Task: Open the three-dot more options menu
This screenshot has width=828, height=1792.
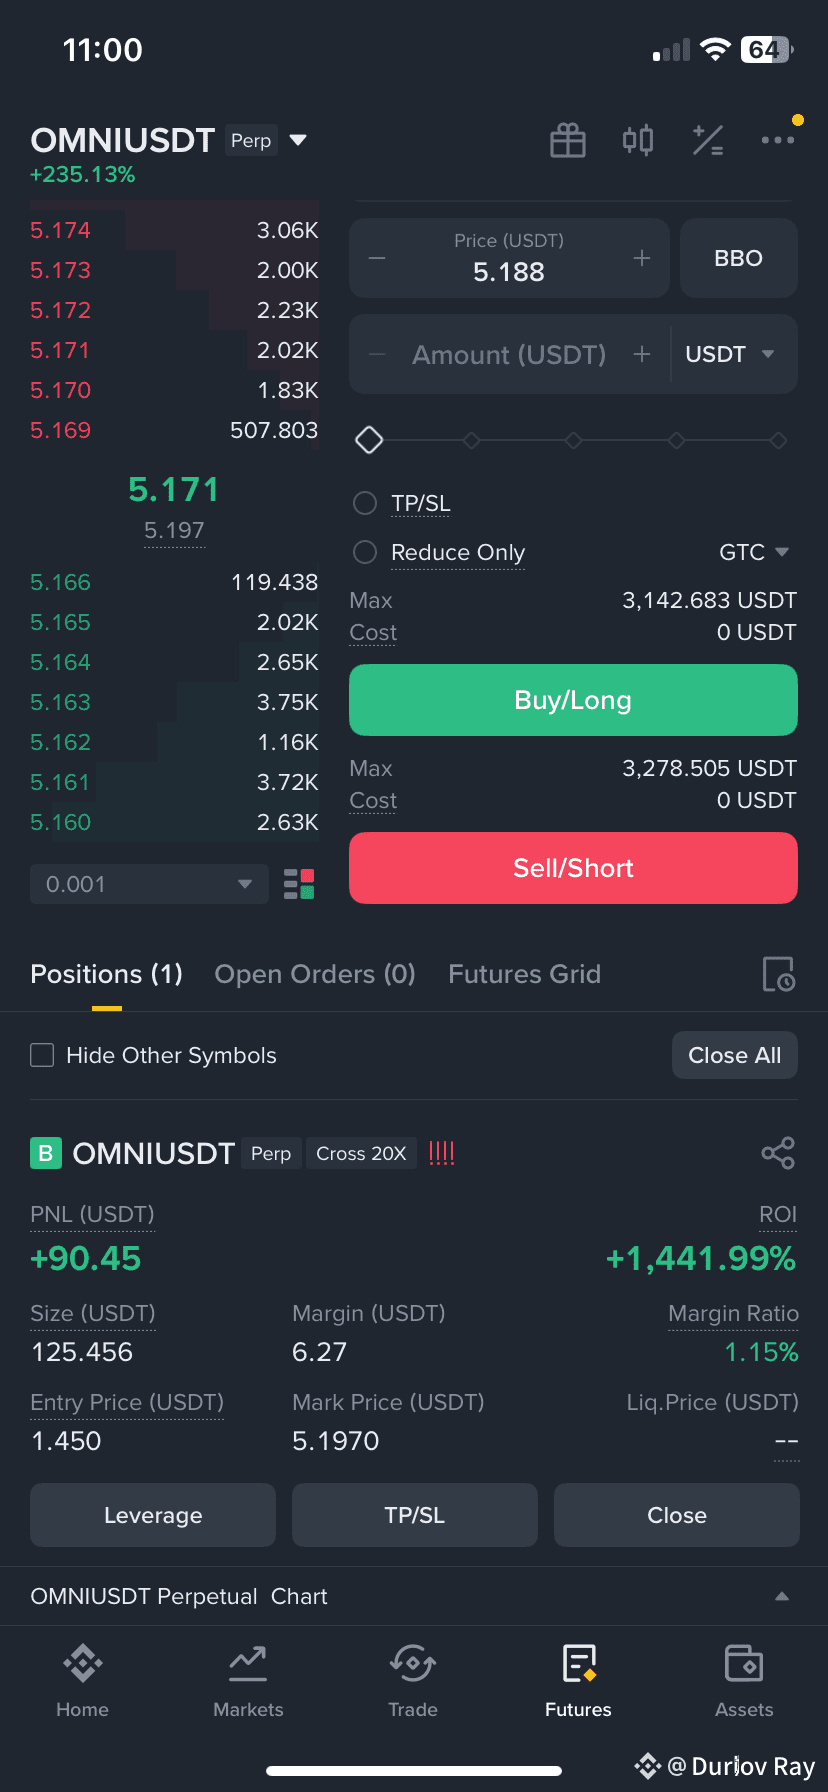Action: 778,140
